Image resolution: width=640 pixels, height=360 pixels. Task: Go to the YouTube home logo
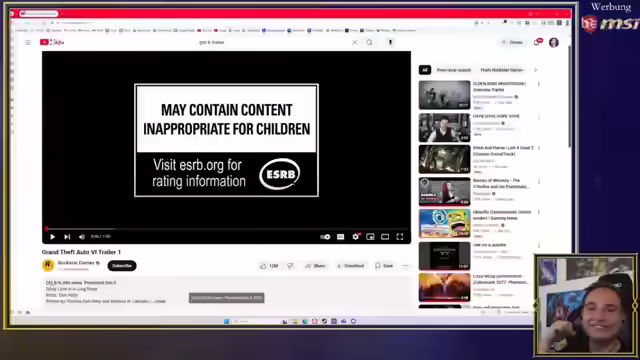tap(51, 42)
